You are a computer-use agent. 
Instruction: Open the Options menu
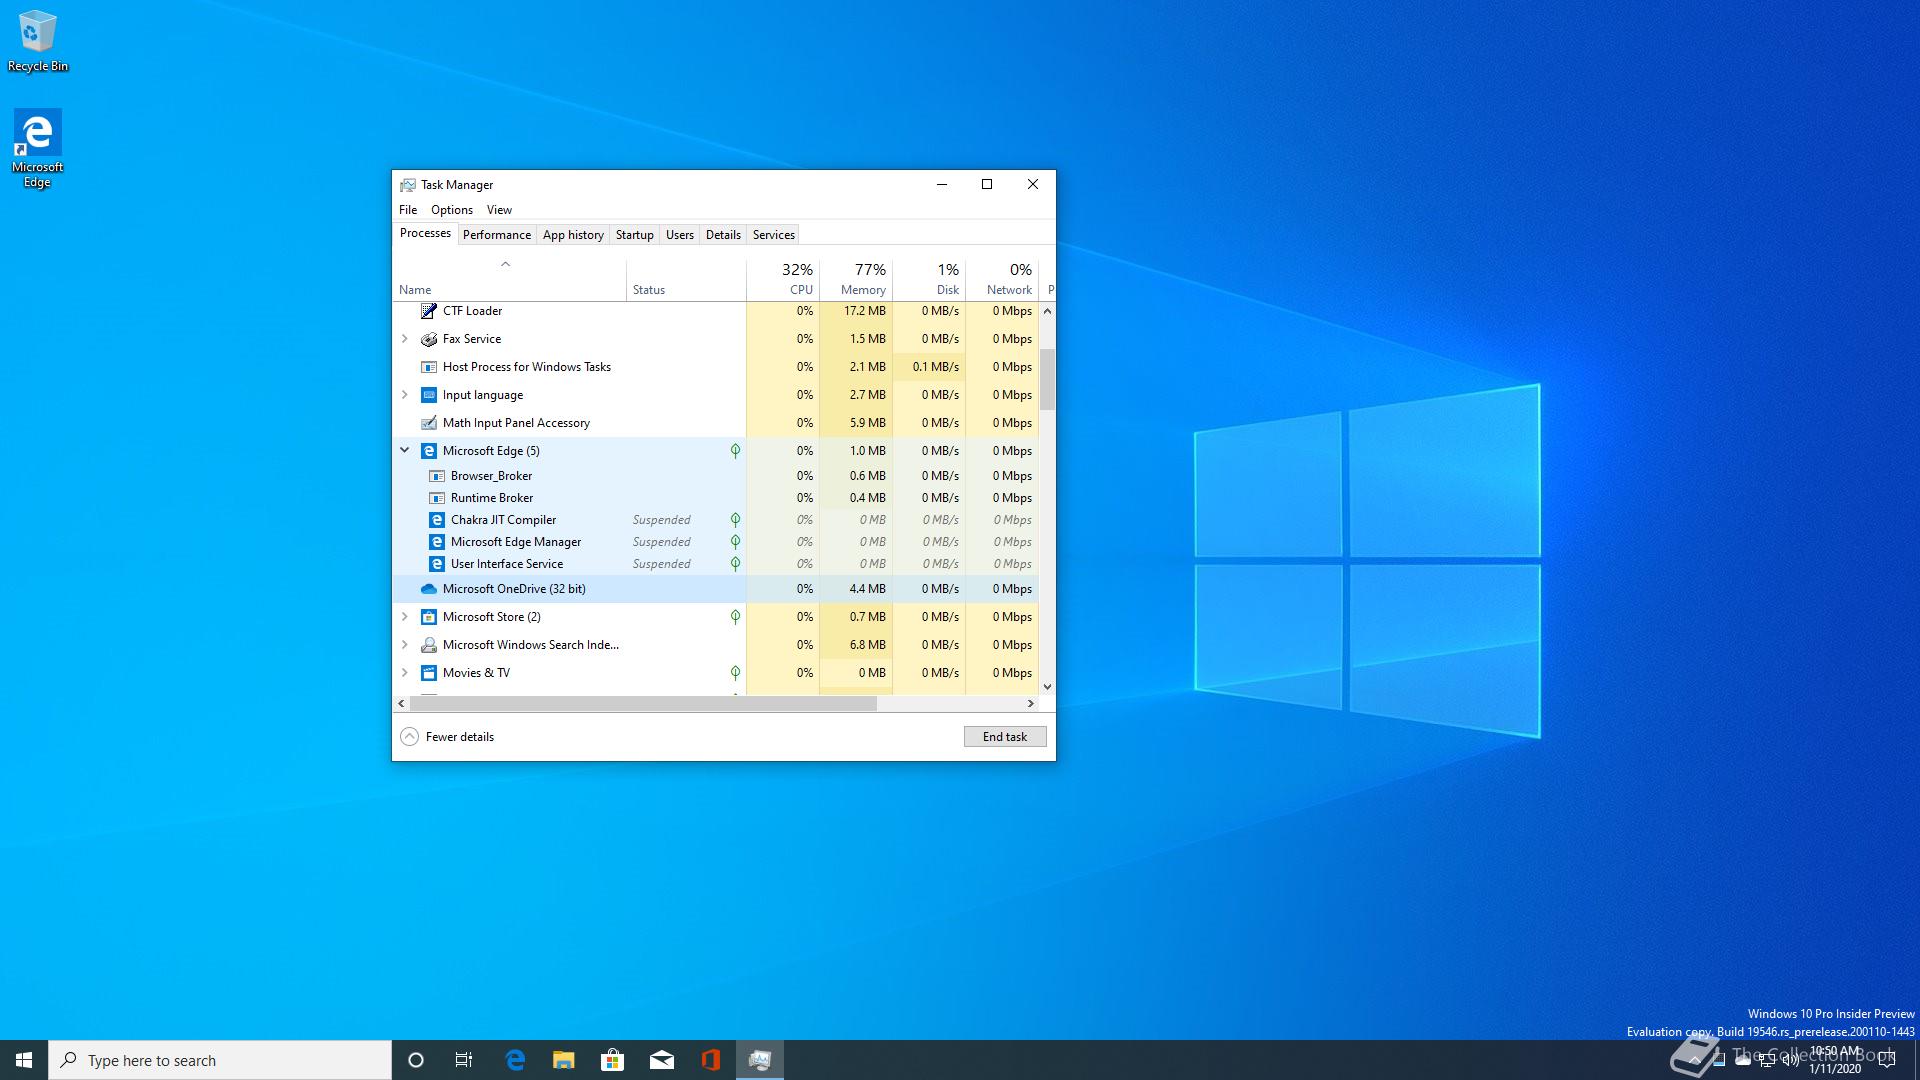click(452, 210)
